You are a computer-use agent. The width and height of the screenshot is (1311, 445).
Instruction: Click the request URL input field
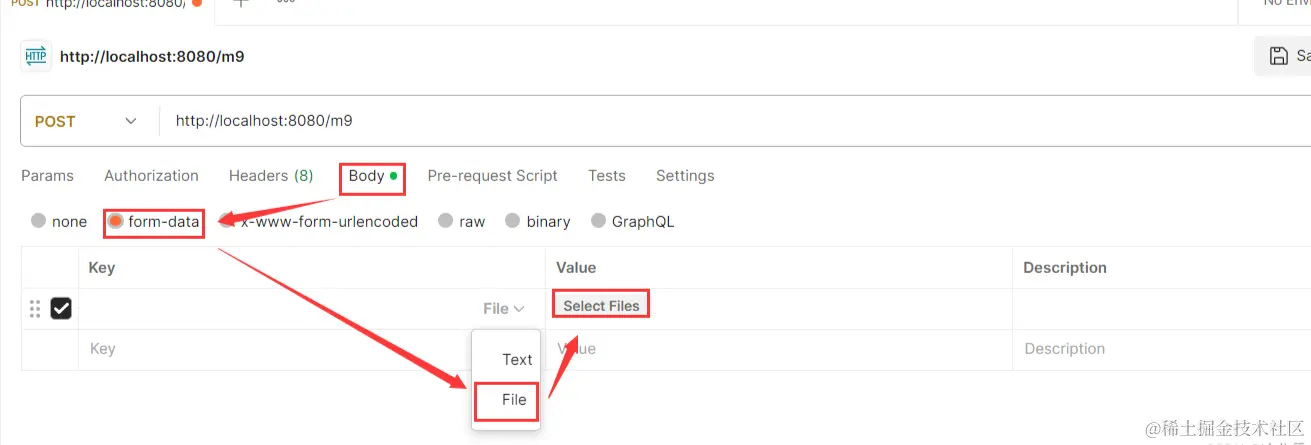[x=700, y=121]
